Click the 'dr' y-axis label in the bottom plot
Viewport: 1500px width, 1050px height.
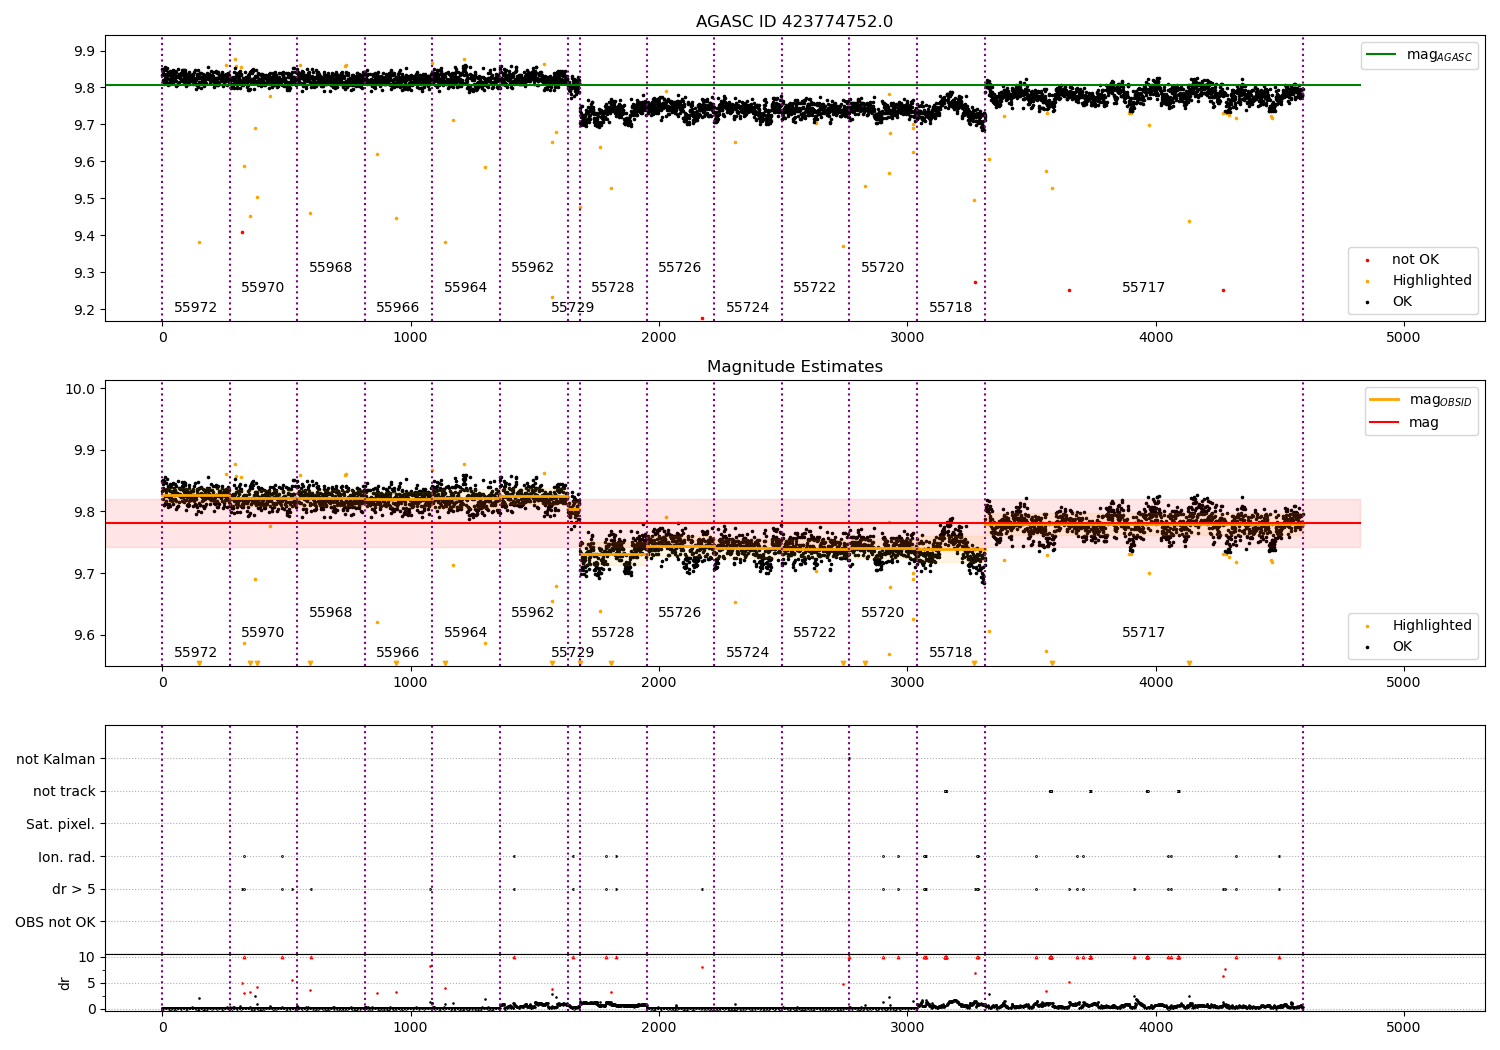65,983
